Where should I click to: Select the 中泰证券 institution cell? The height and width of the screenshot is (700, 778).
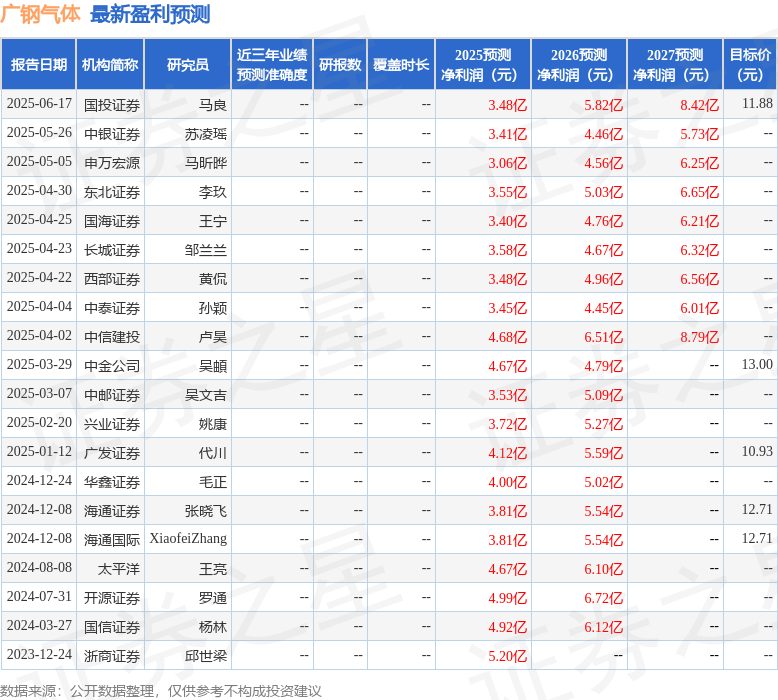click(x=112, y=308)
